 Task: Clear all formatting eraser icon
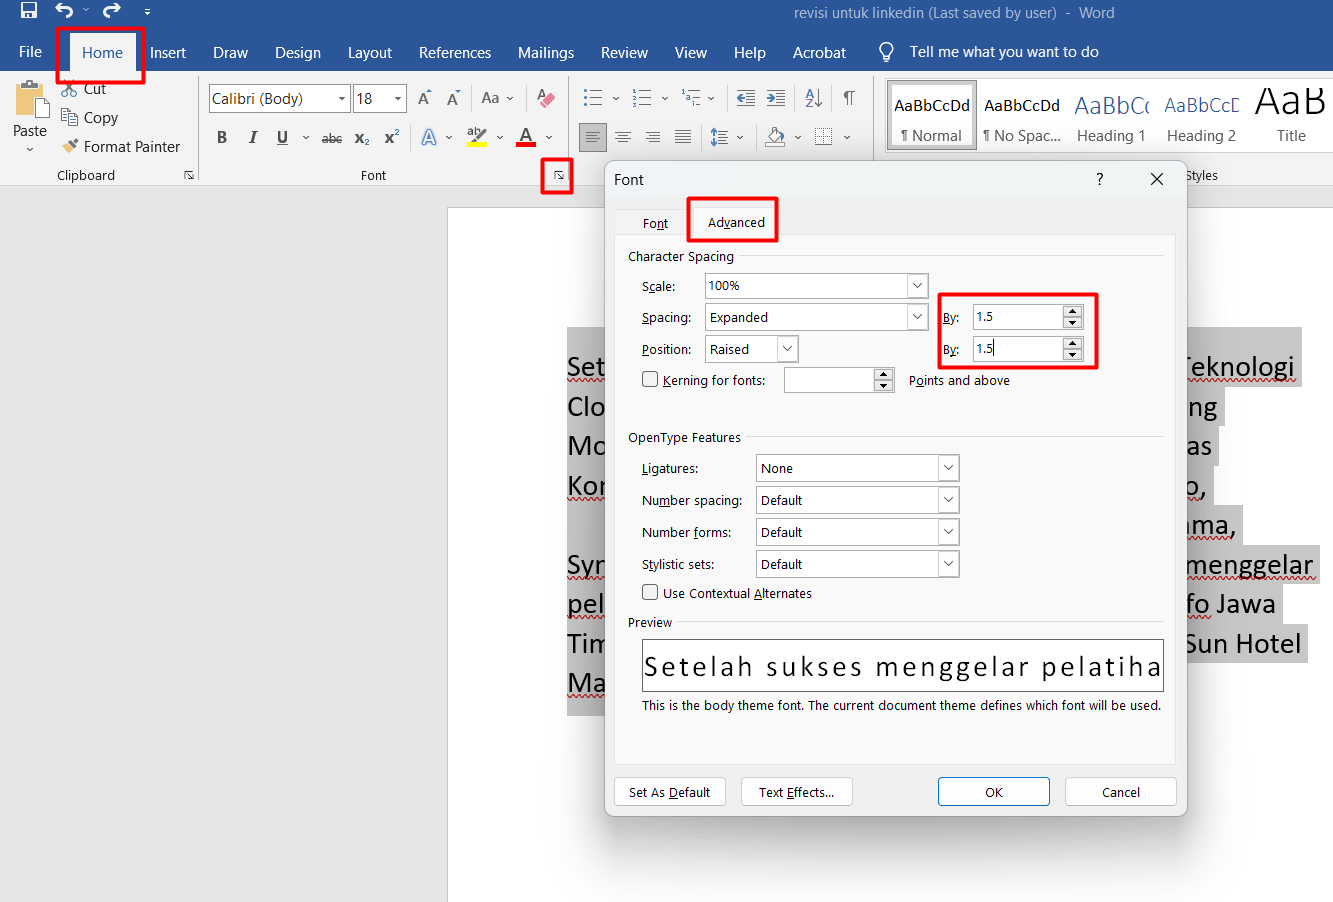[x=545, y=98]
